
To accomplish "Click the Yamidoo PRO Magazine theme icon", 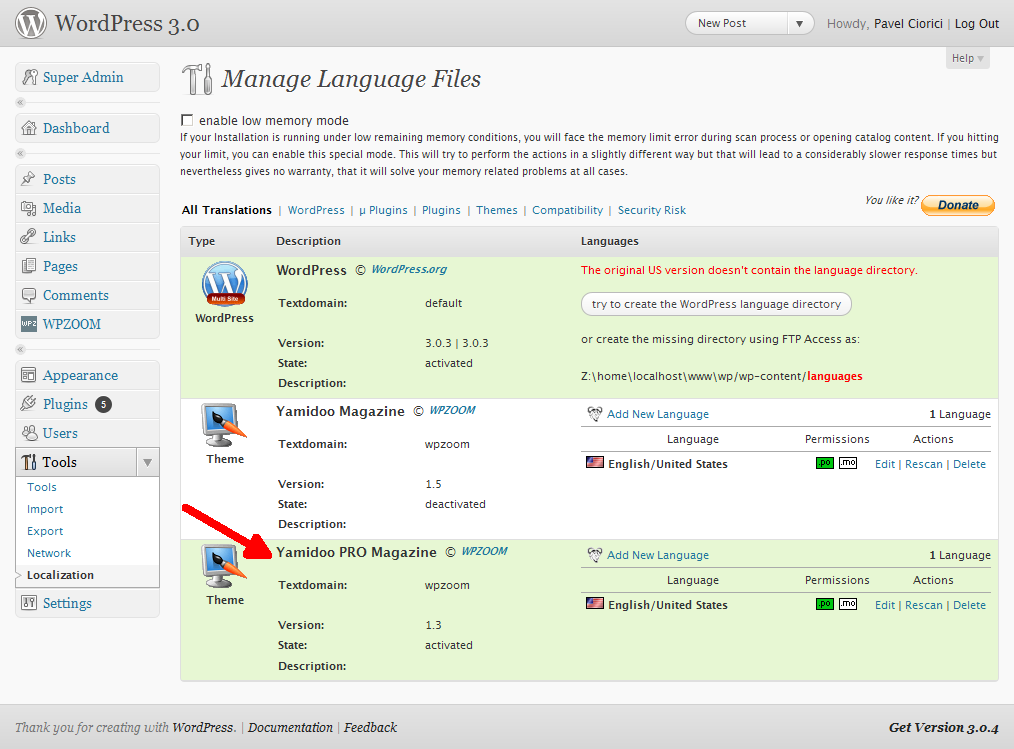I will click(x=224, y=566).
